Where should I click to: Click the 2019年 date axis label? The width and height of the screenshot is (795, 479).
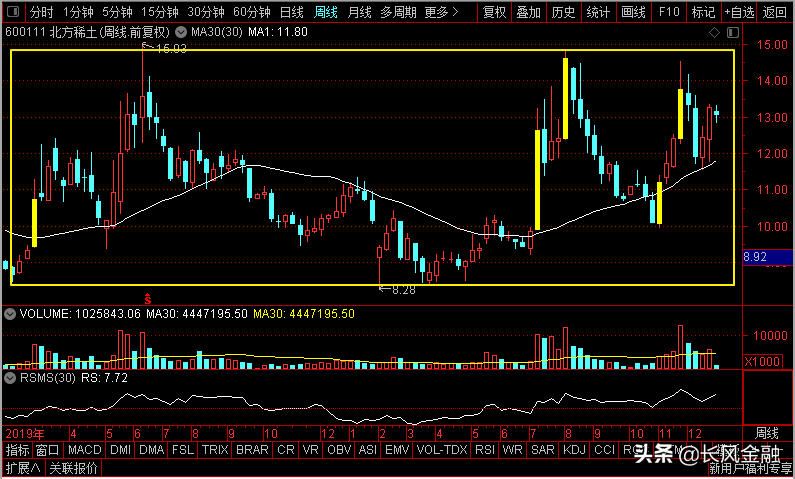click(25, 434)
